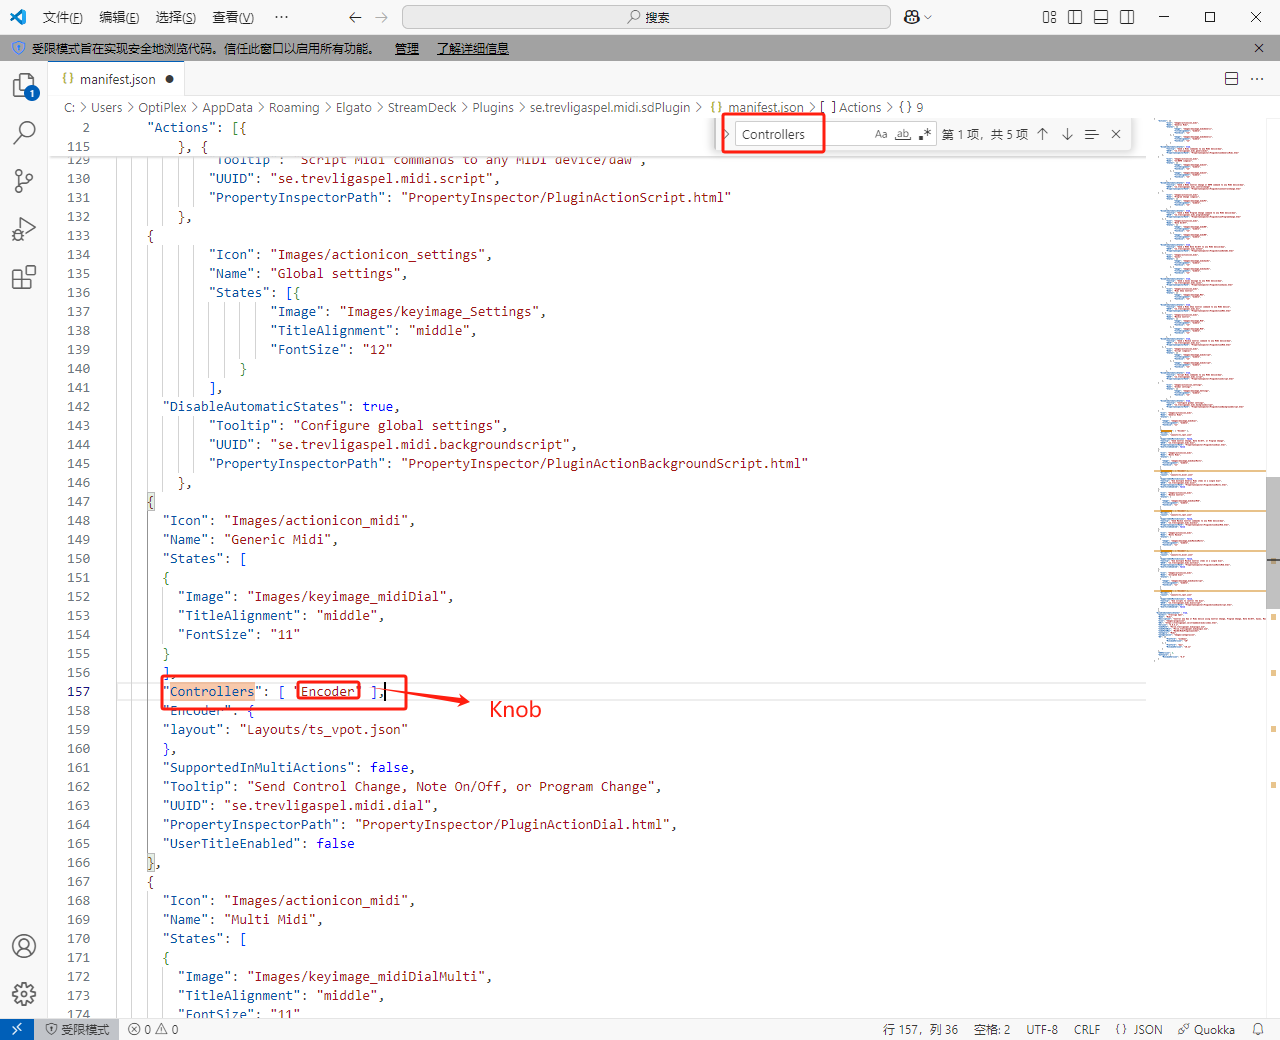This screenshot has height=1040, width=1280.
Task: Click line number 157 in gutter
Action: point(78,691)
